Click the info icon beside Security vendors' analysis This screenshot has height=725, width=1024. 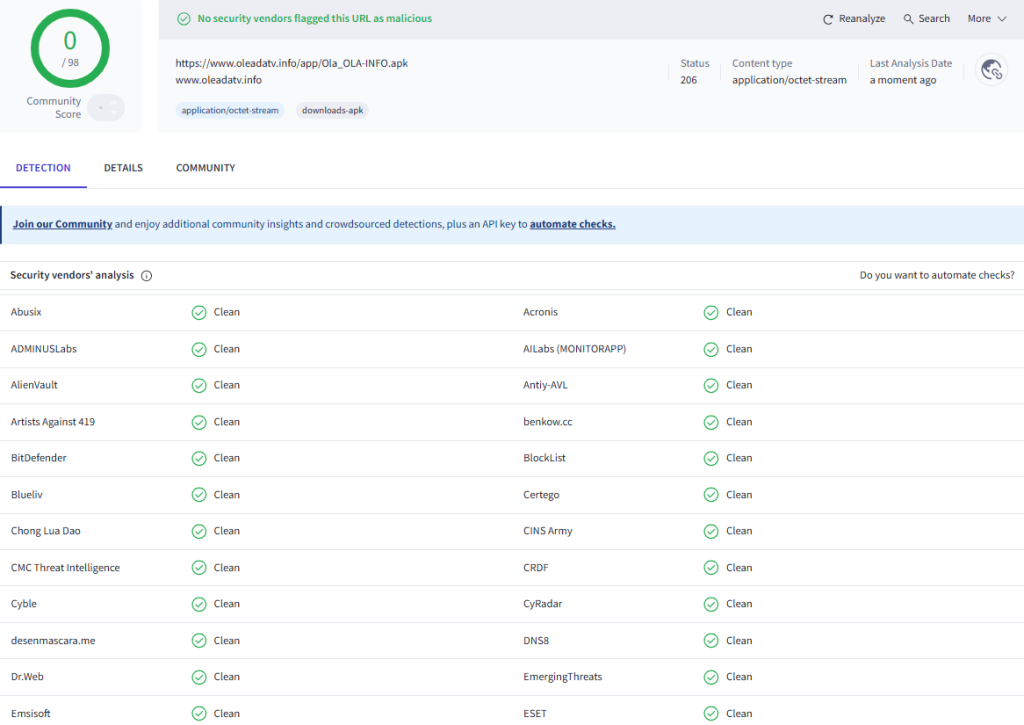pos(146,275)
